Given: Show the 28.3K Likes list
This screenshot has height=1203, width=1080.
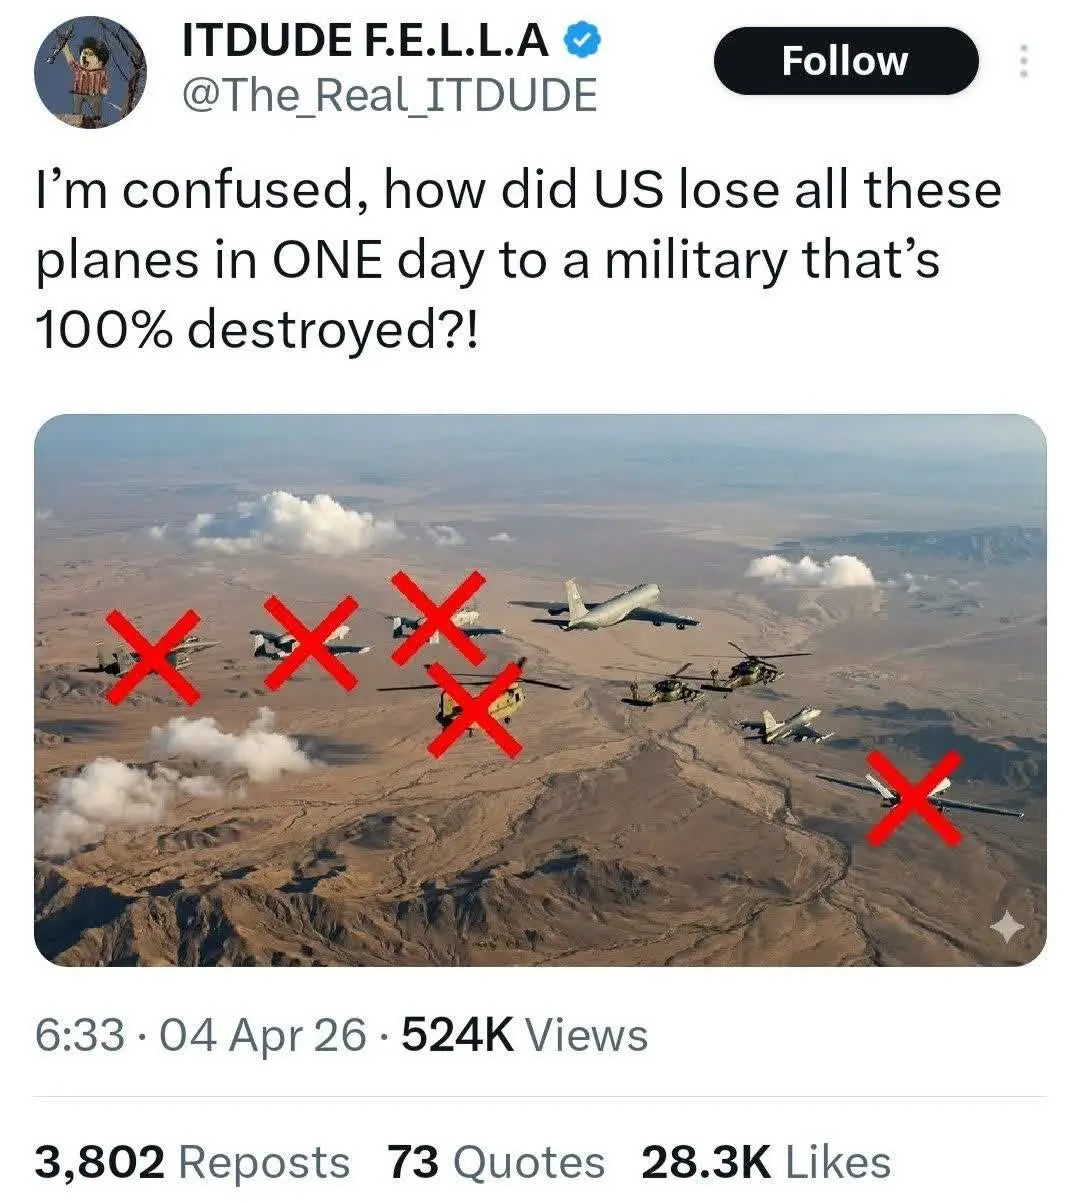Looking at the screenshot, I should 765,1162.
